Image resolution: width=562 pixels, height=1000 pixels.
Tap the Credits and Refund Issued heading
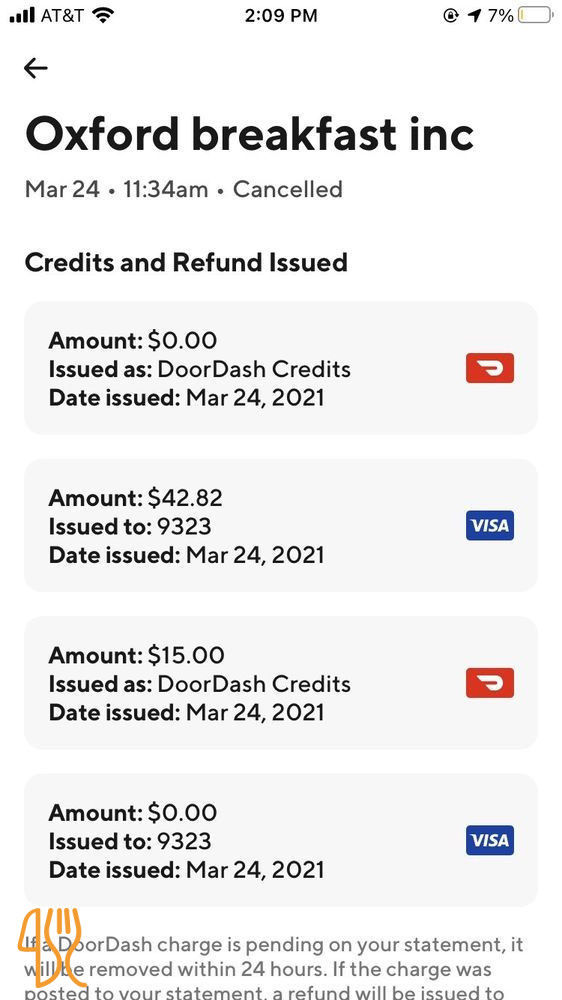[186, 262]
